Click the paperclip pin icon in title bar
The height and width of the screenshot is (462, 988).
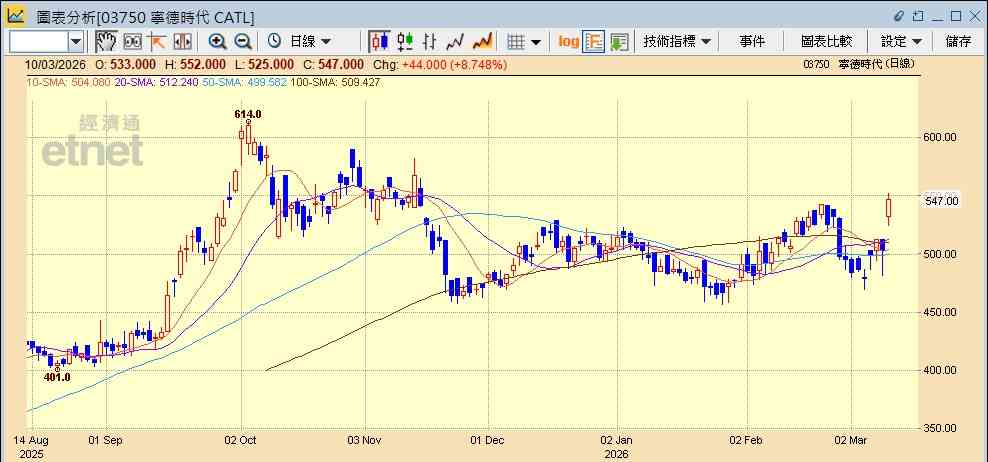point(899,16)
